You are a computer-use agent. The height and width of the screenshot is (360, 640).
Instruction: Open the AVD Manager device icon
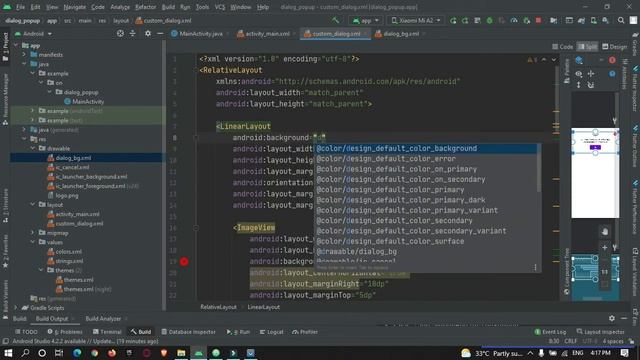pos(593,20)
